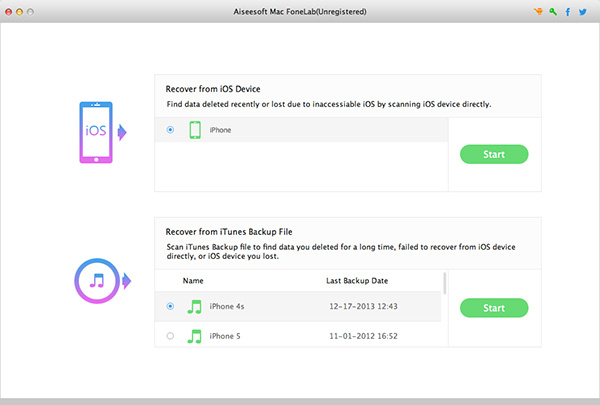The image size is (600, 405).
Task: Click the music note icon for iPhone 5
Action: (x=195, y=336)
